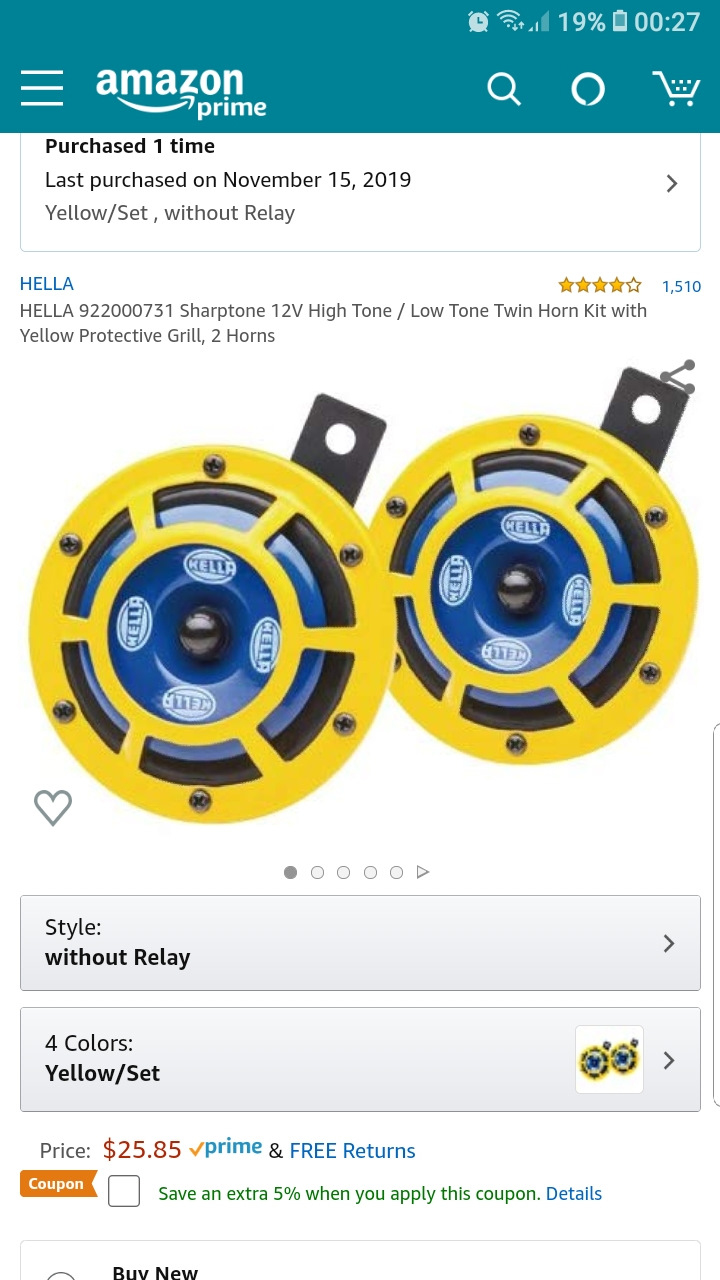Open the FREE Returns link
This screenshot has height=1280, width=720.
352,1151
